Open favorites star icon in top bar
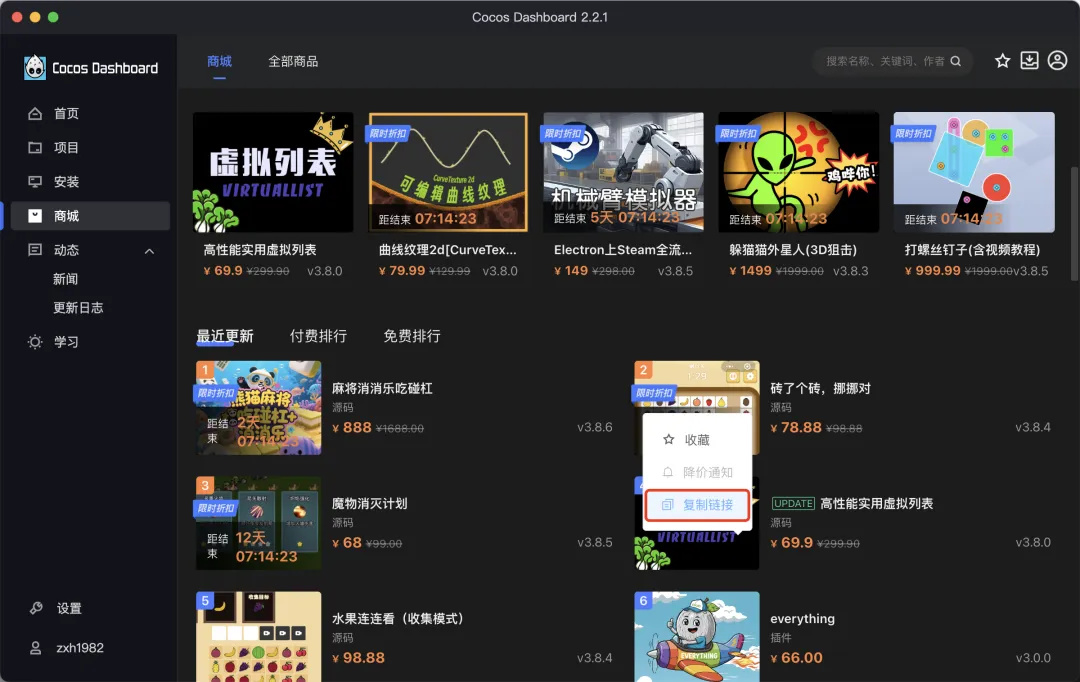The image size is (1080, 682). coord(1003,61)
